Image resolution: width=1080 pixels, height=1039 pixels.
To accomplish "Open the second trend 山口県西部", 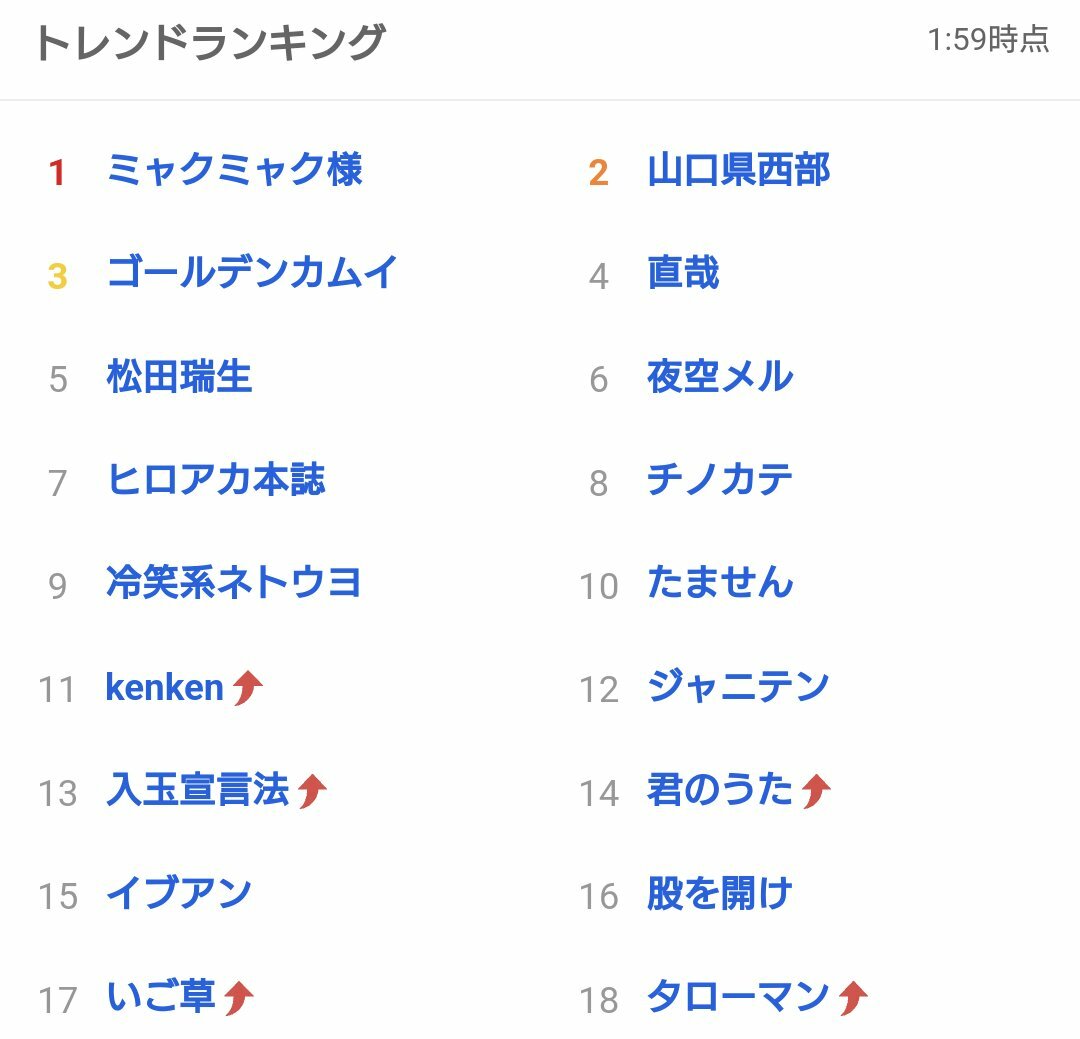I will [739, 169].
